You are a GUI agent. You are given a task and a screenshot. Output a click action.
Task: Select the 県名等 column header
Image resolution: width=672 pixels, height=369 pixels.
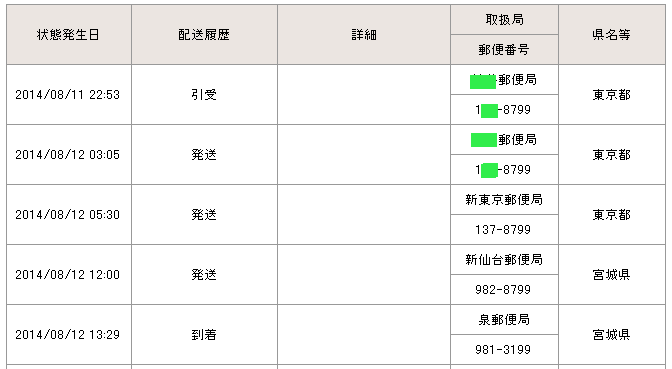point(612,35)
